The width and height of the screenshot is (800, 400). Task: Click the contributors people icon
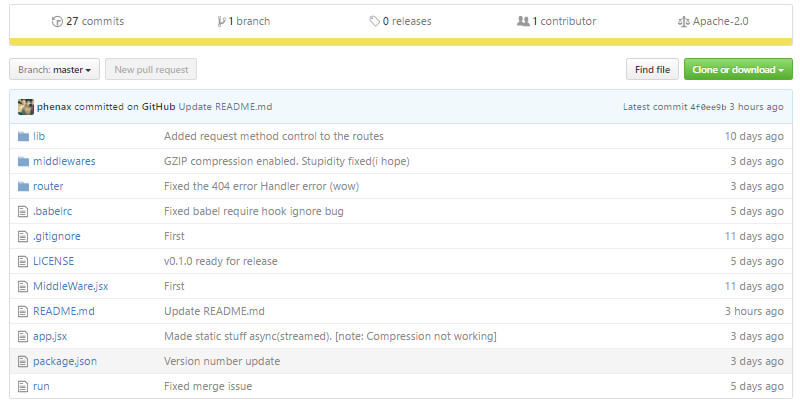tap(523, 21)
